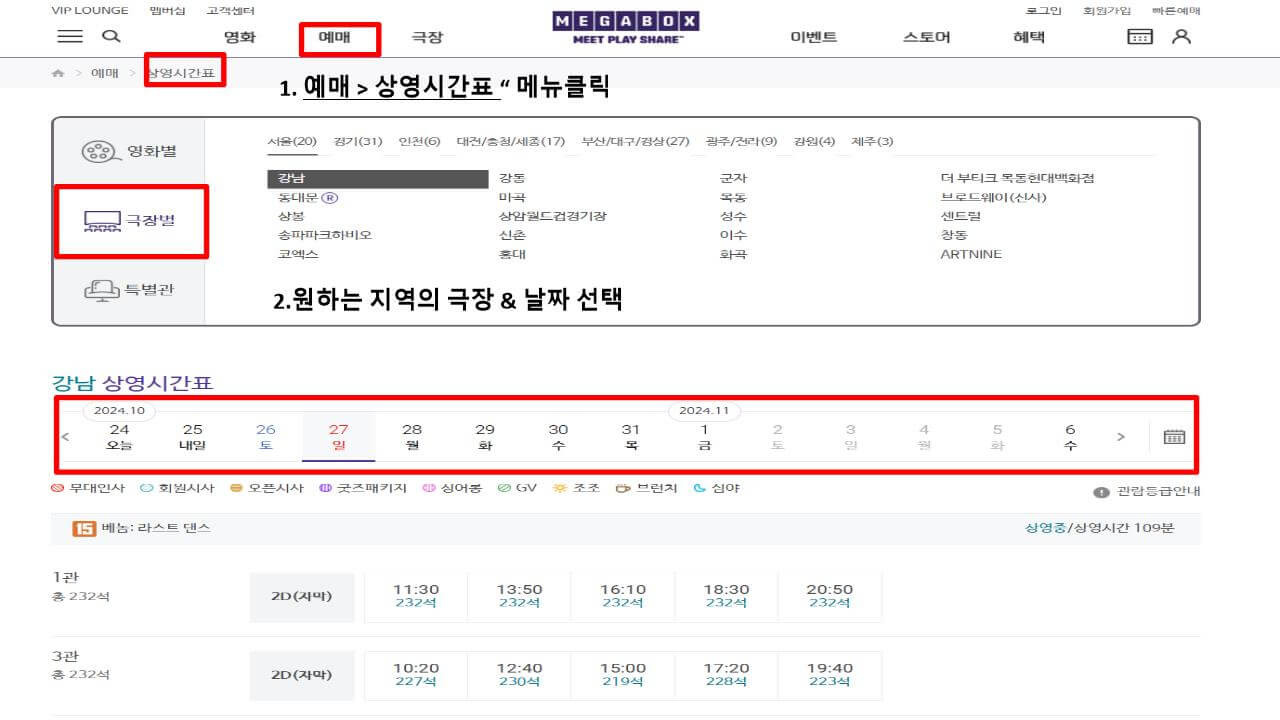1280x720 pixels.
Task: Show previous dates with left arrow
Action: pos(66,437)
